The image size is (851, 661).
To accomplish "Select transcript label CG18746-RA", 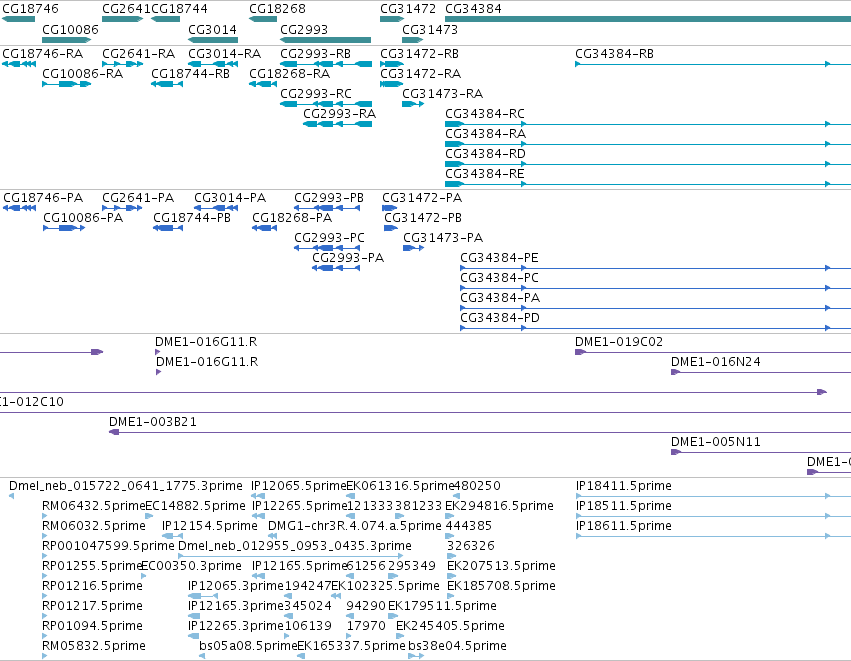I will [42, 54].
